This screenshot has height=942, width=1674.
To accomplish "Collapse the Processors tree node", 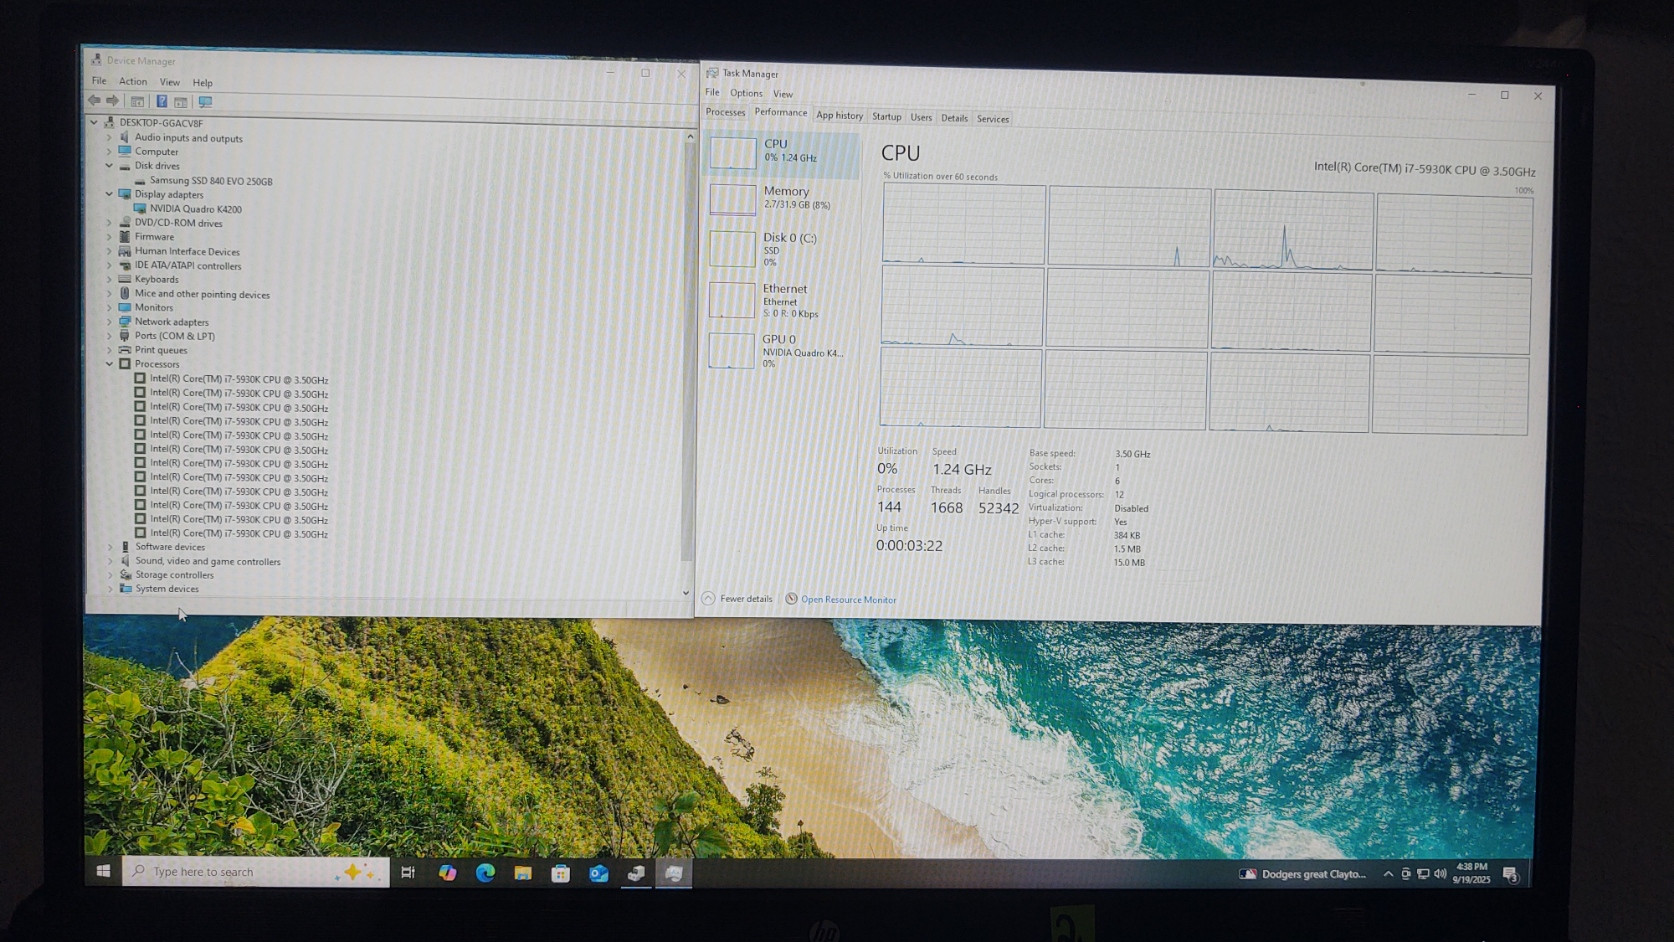I will tap(110, 364).
